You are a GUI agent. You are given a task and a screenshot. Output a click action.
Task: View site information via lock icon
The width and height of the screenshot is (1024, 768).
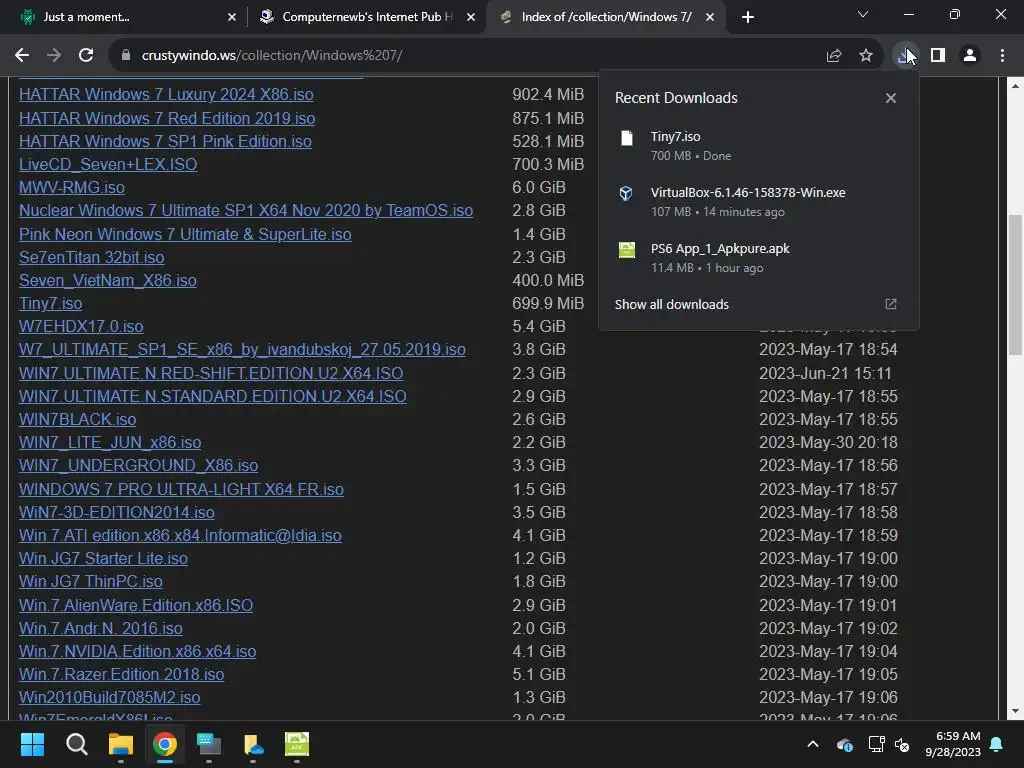pyautogui.click(x=125, y=56)
